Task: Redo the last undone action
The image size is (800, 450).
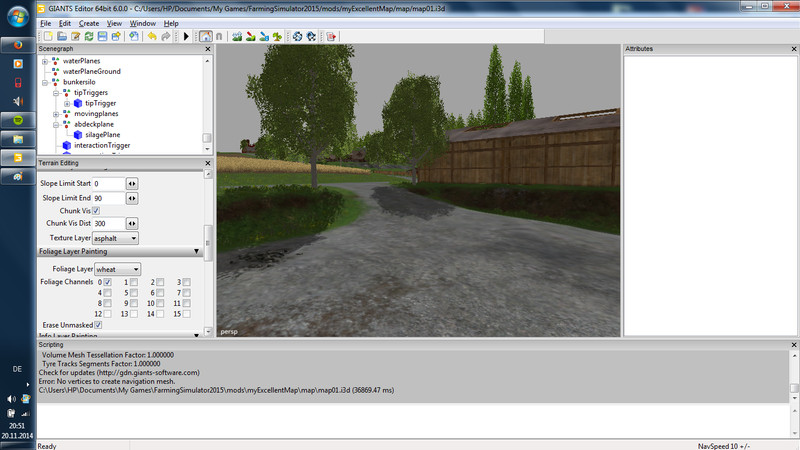Action: pos(165,36)
